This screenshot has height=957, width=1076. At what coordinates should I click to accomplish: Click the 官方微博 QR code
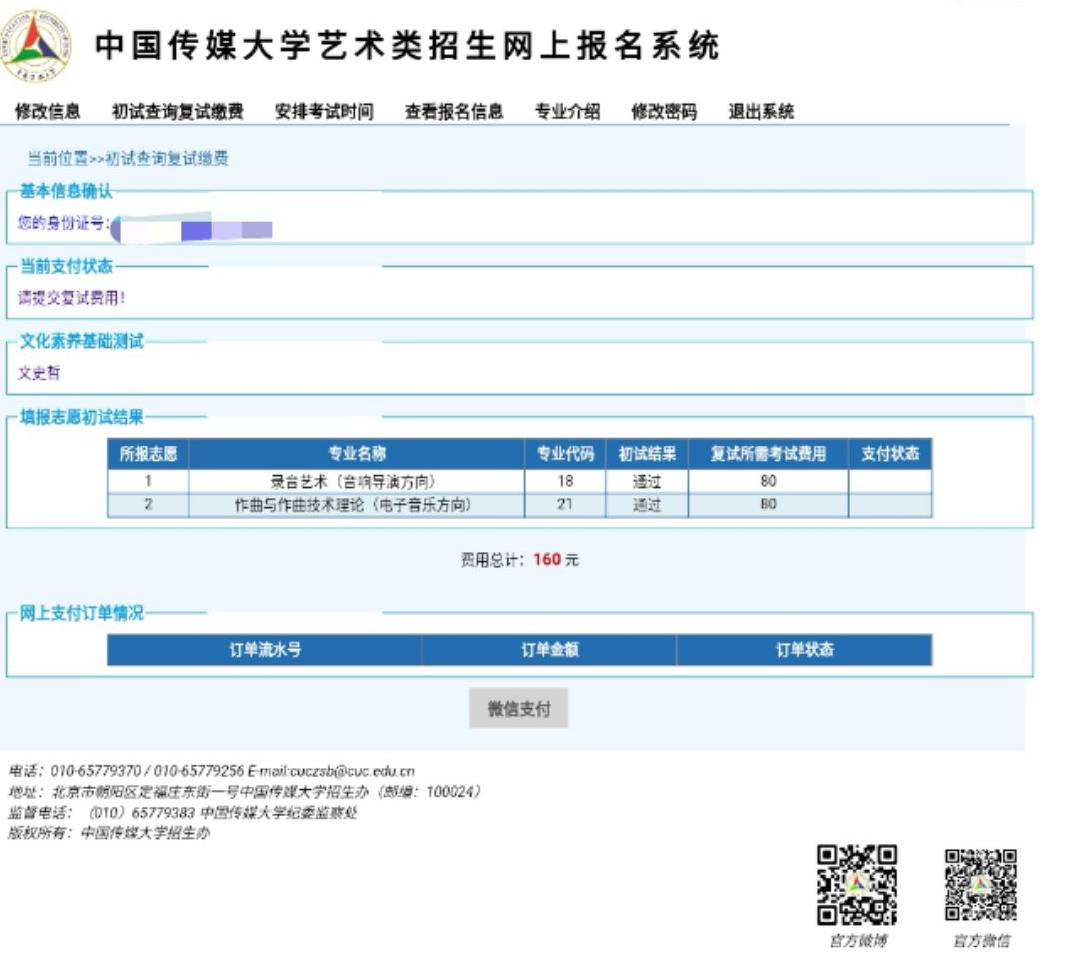click(x=857, y=885)
